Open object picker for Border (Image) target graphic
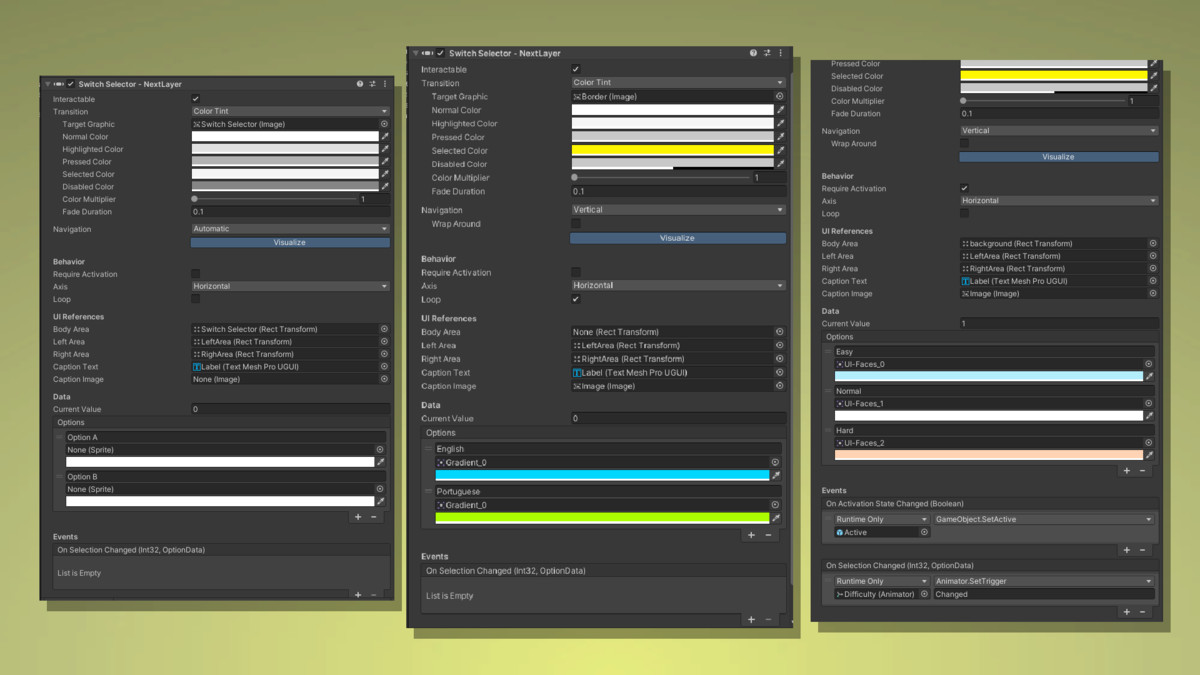The width and height of the screenshot is (1200, 675). tap(779, 97)
